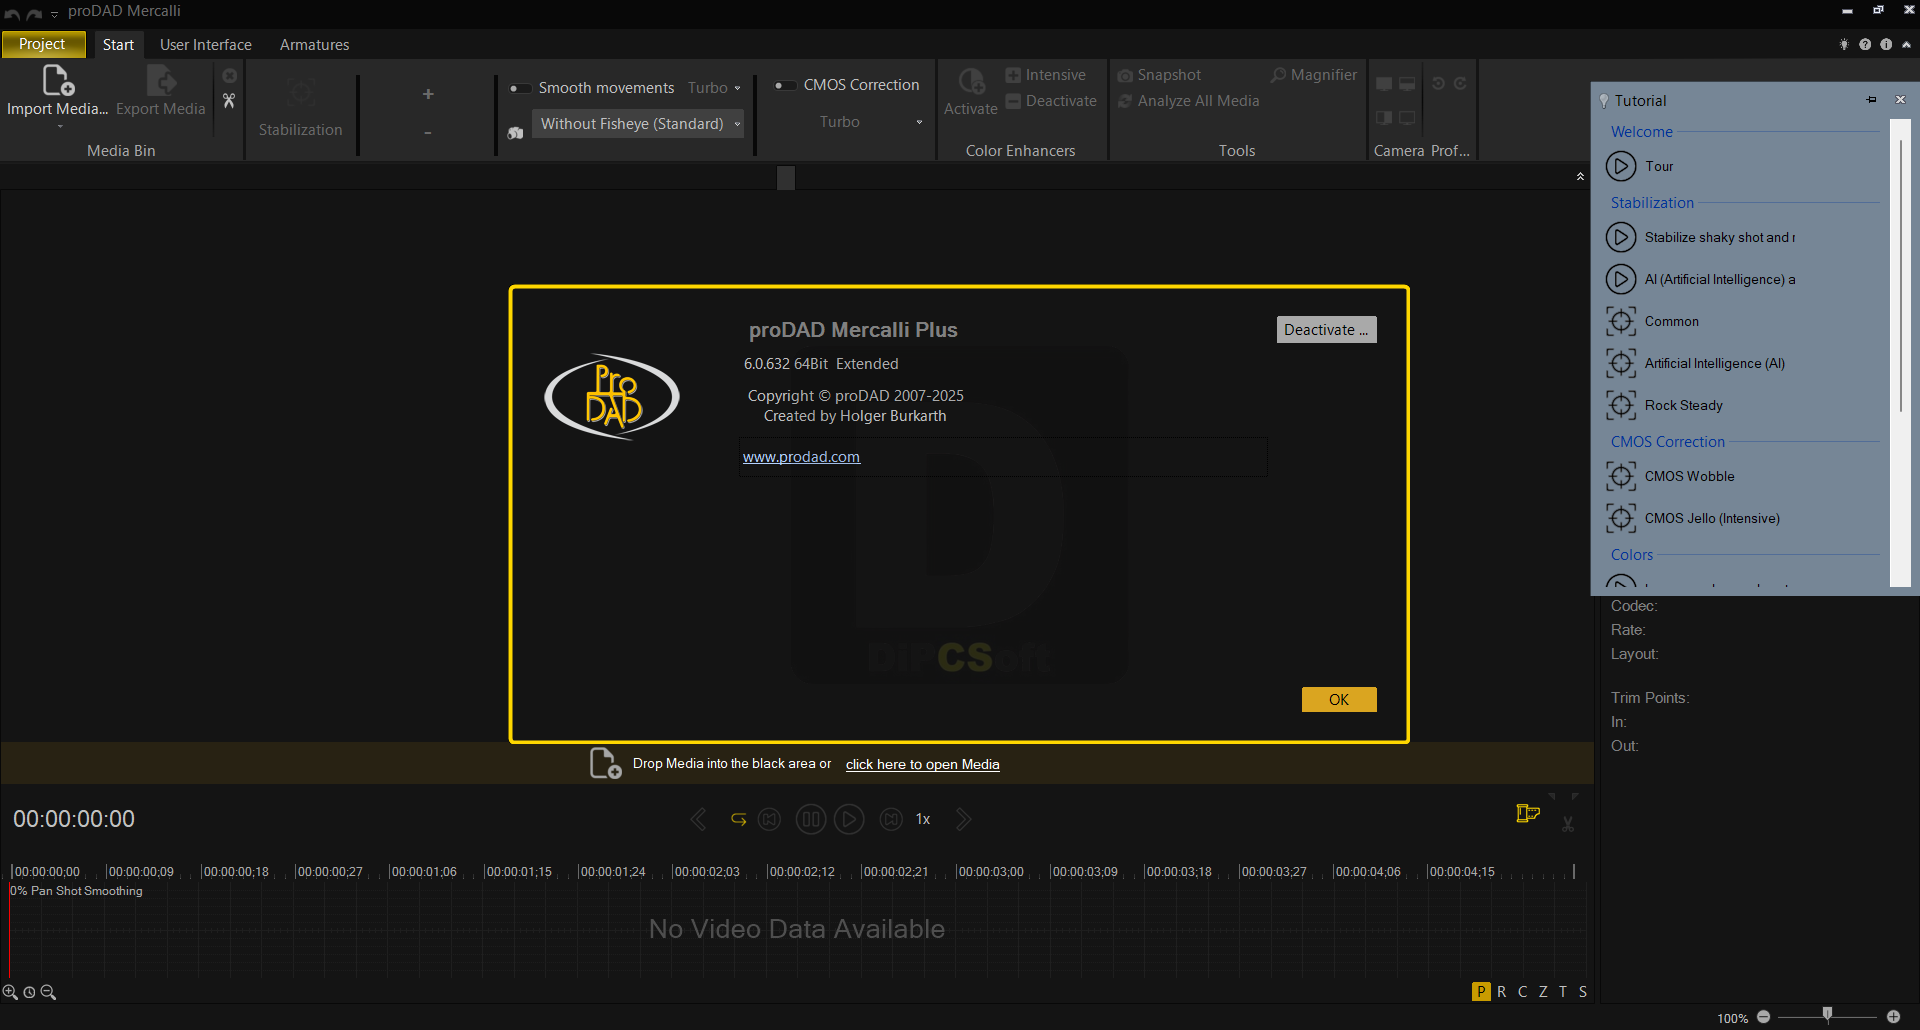Click the 'click here to open Media' link
Viewport: 1920px width, 1030px height.
[x=922, y=764]
